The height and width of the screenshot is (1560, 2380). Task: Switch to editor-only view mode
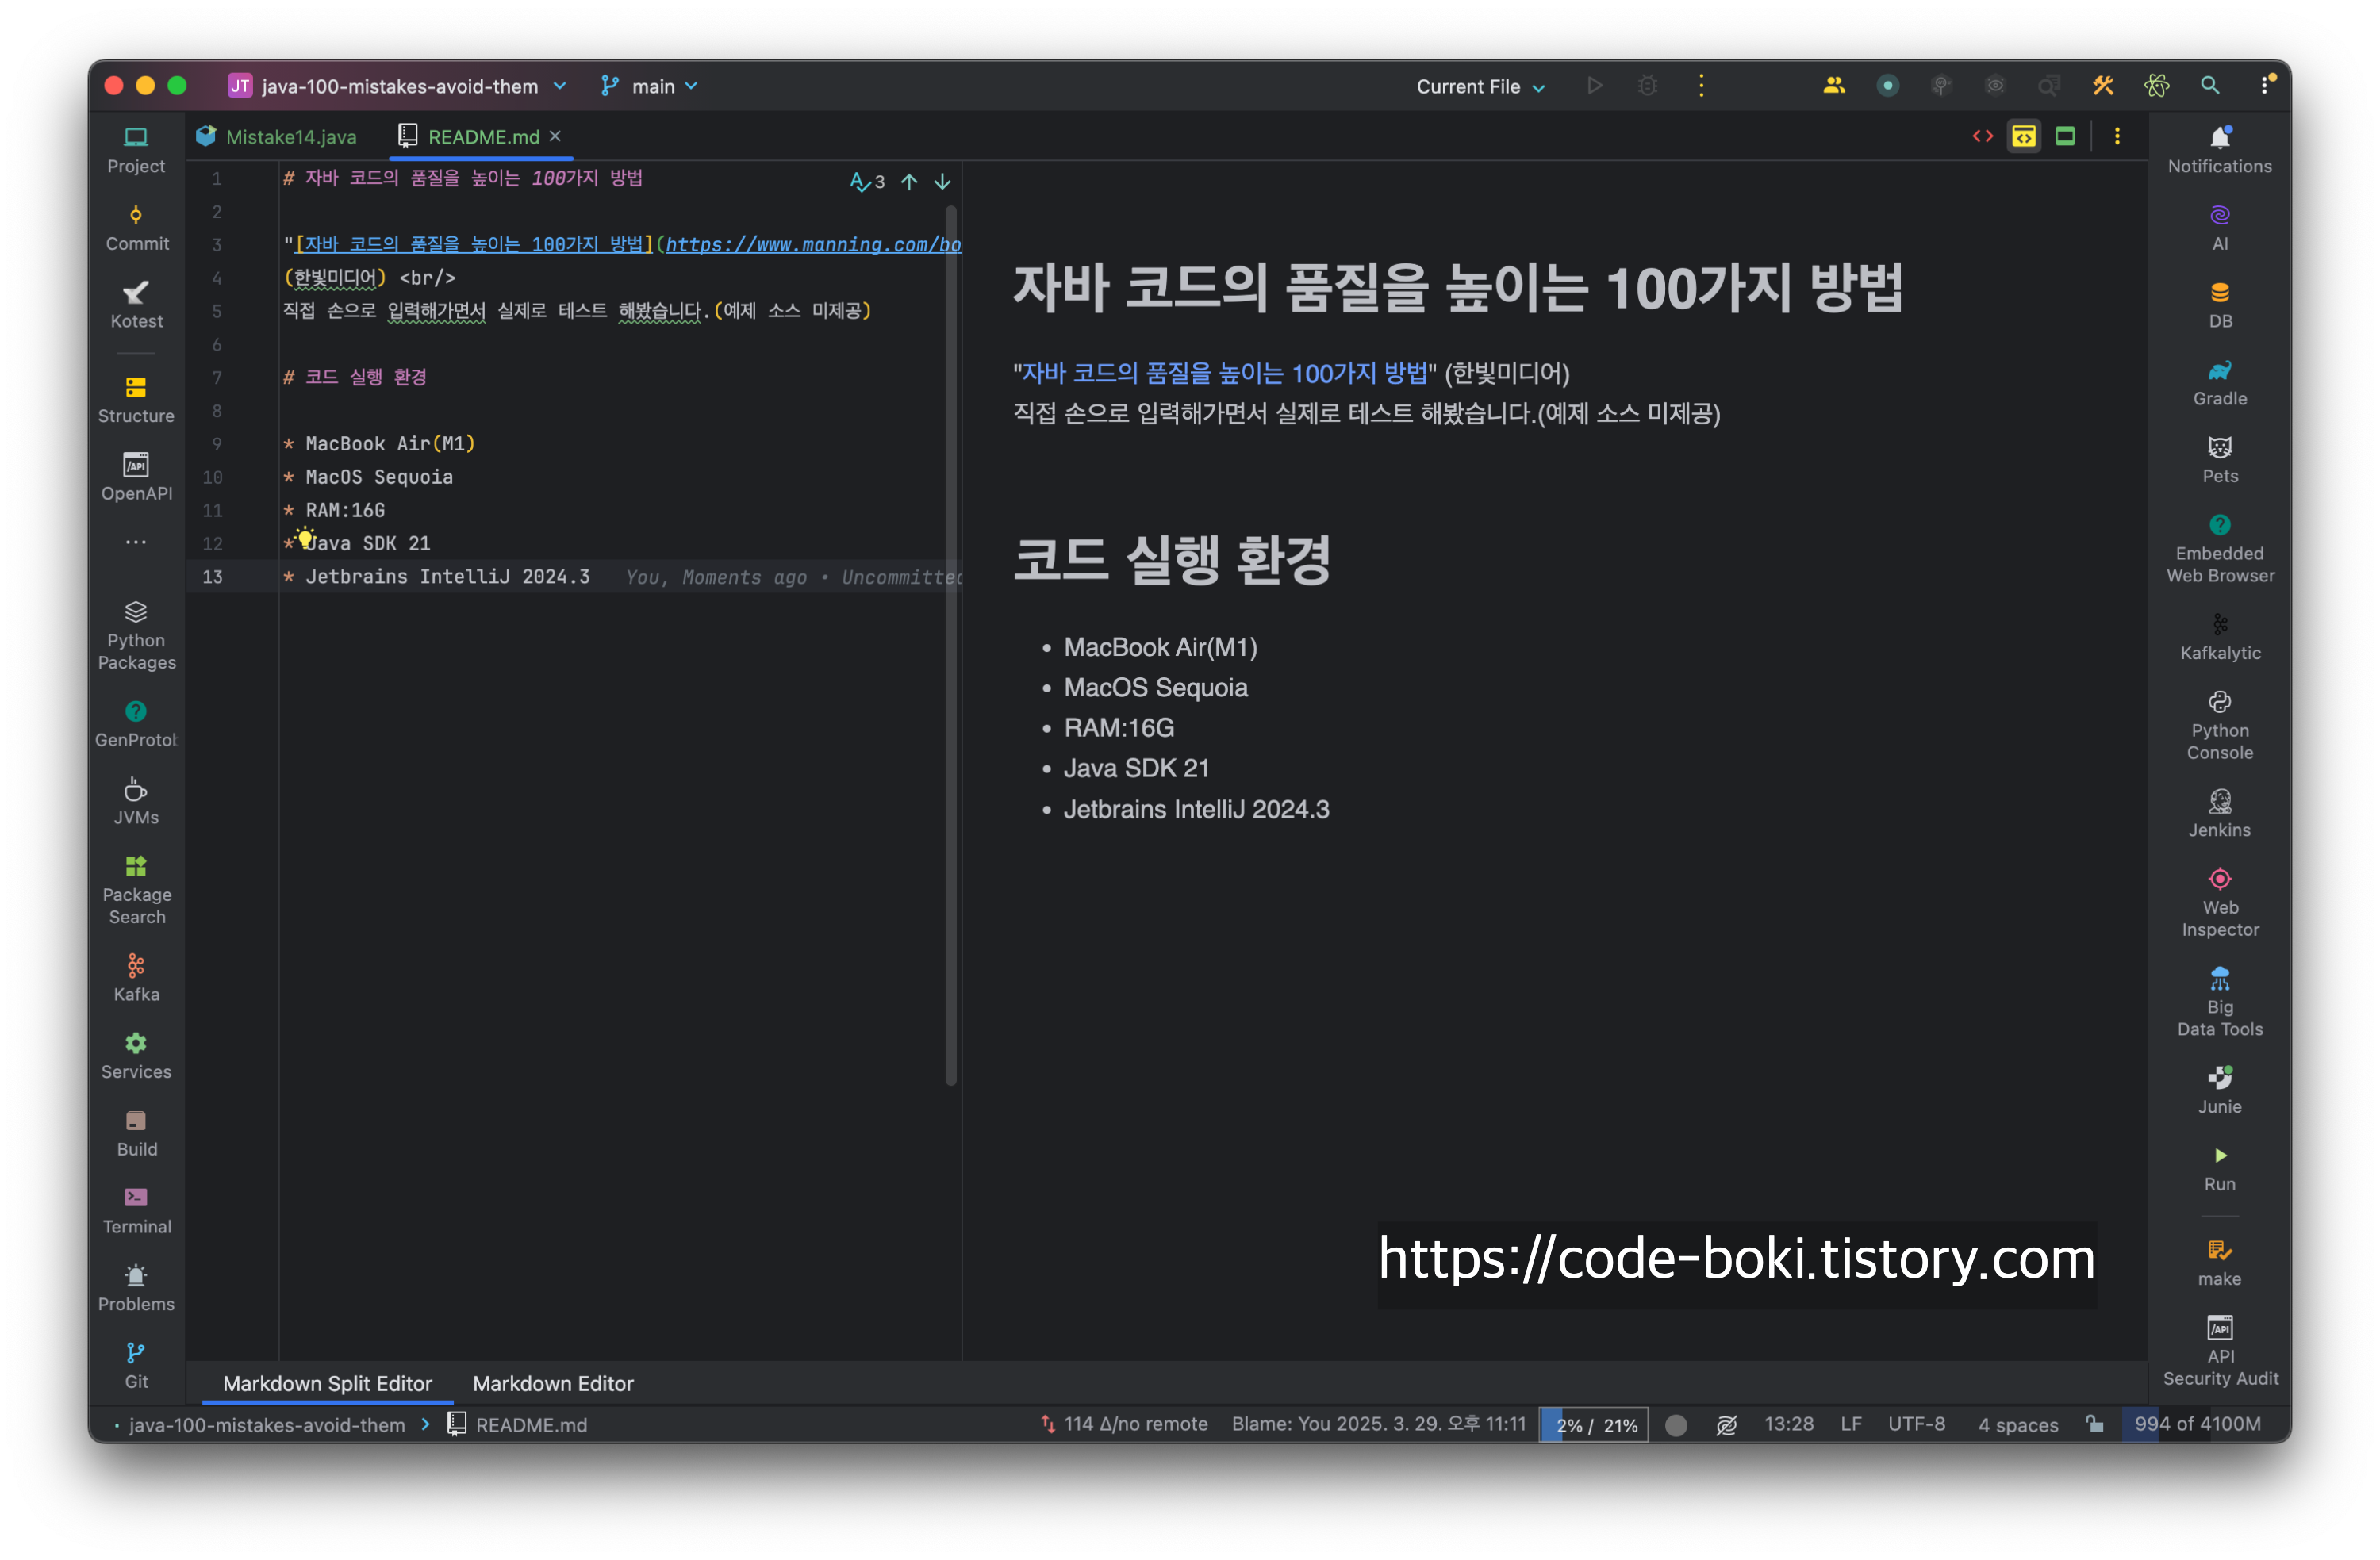pyautogui.click(x=1982, y=137)
